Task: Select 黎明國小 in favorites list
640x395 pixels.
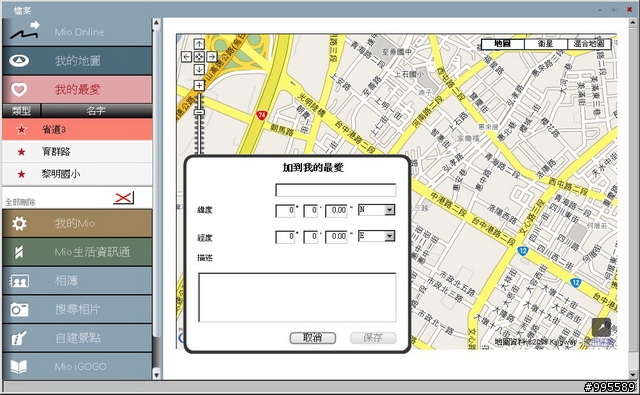Action: 77,174
